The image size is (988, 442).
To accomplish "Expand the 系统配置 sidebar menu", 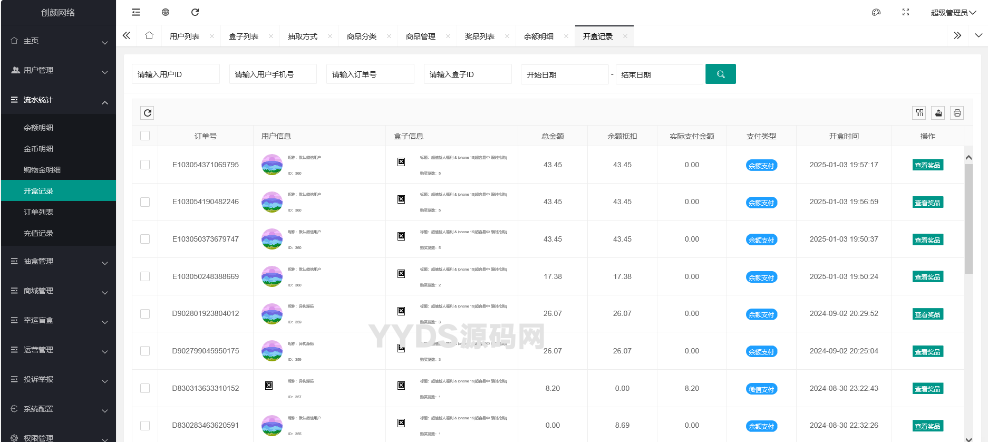I will (58, 409).
